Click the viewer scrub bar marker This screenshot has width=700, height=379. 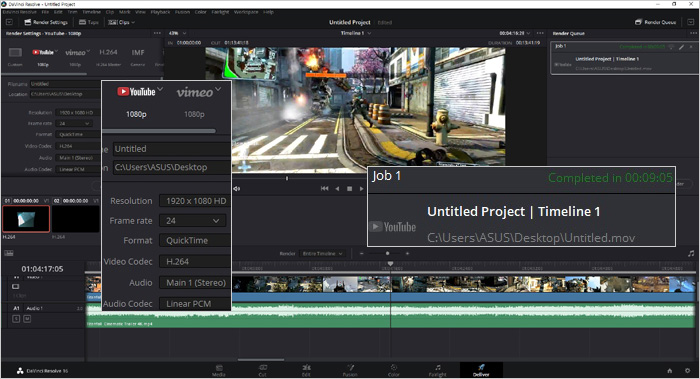(x=287, y=179)
